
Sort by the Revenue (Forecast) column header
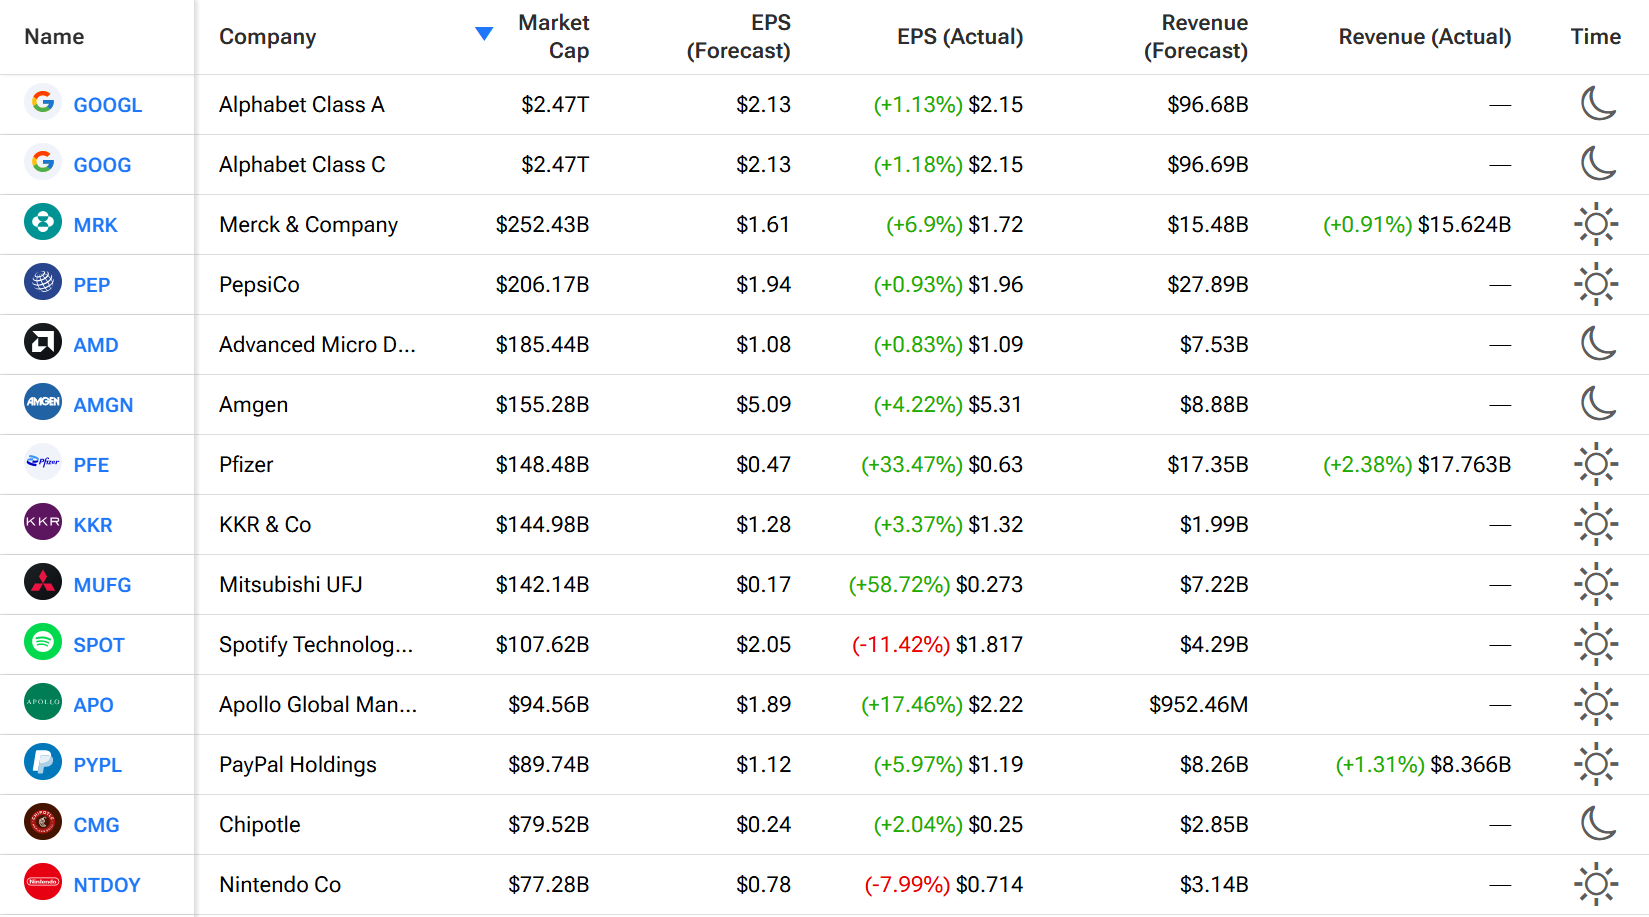pos(1196,37)
